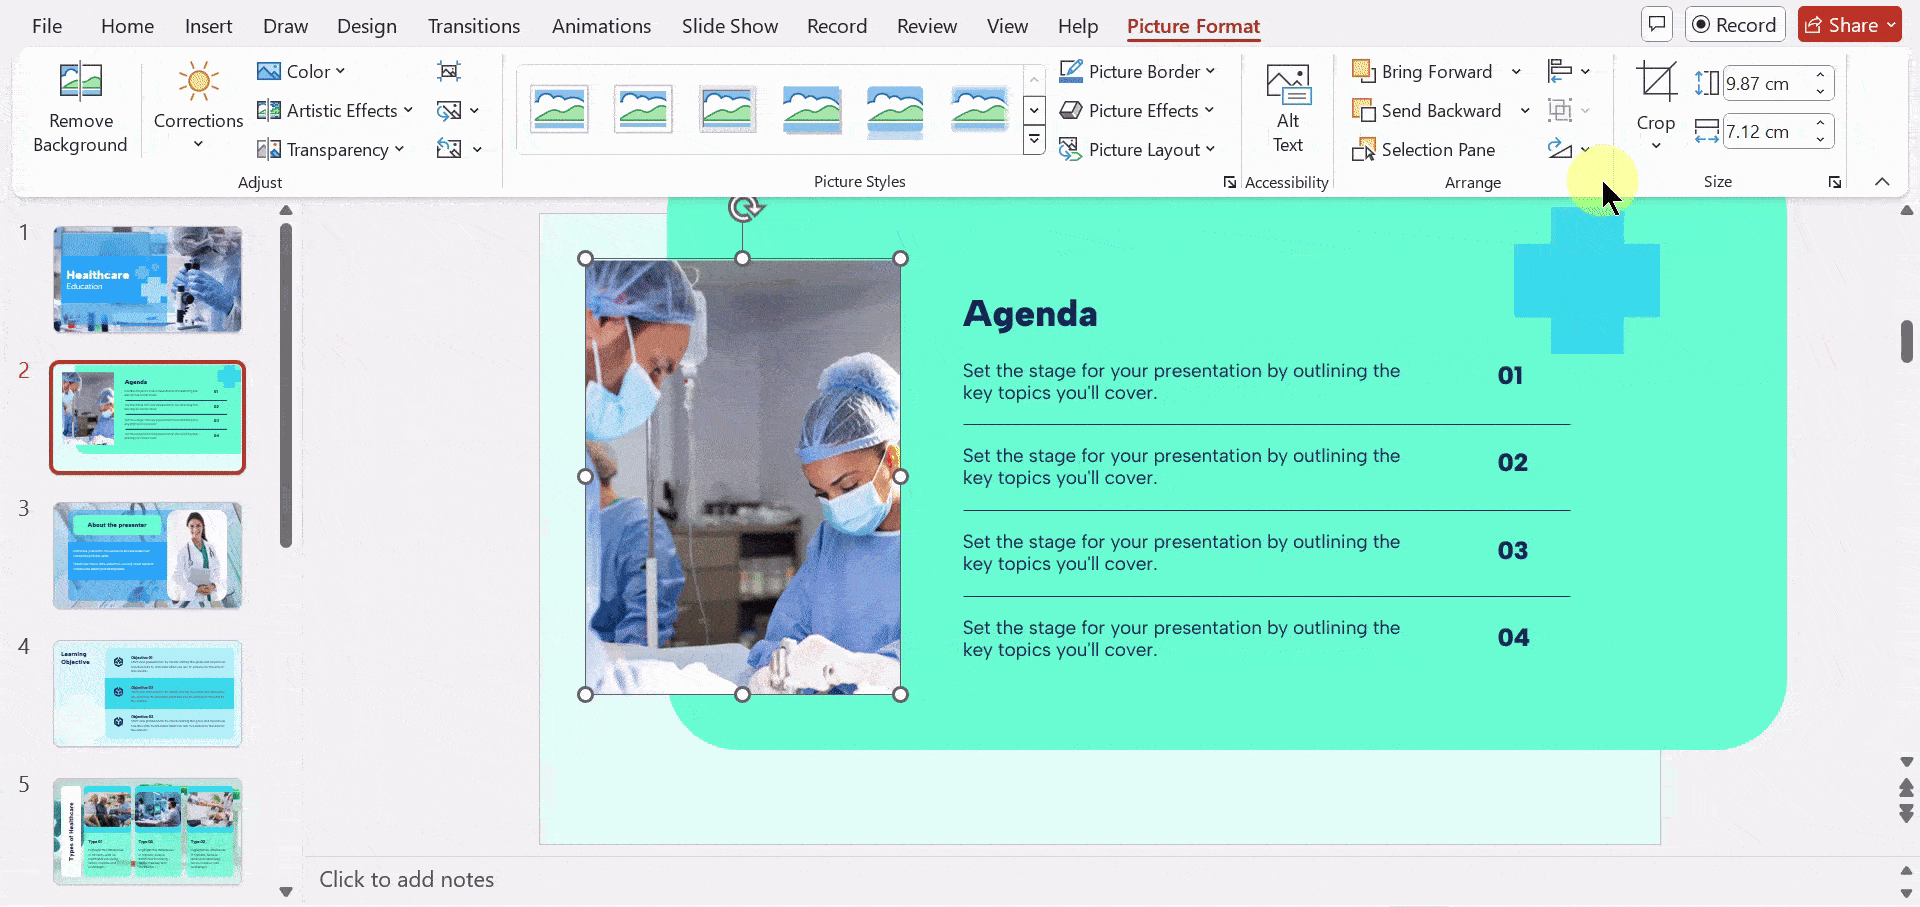1920x907 pixels.
Task: Switch to the Transitions tab
Action: (x=473, y=26)
